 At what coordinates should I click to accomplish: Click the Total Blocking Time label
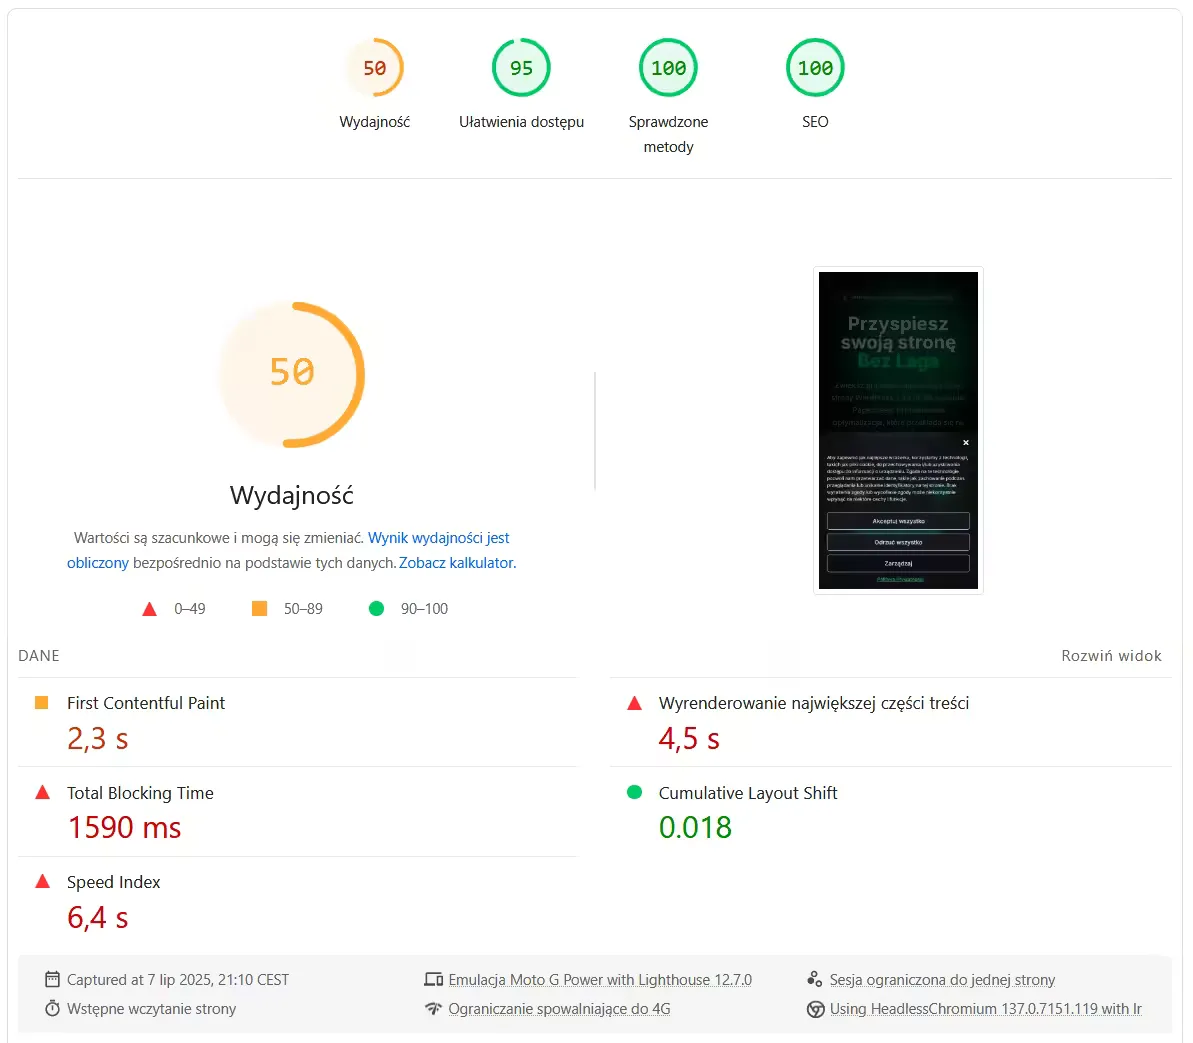140,793
